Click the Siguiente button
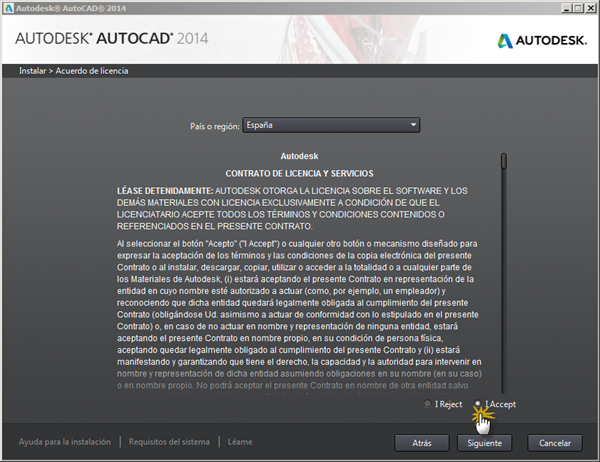The image size is (600, 462). [x=484, y=443]
